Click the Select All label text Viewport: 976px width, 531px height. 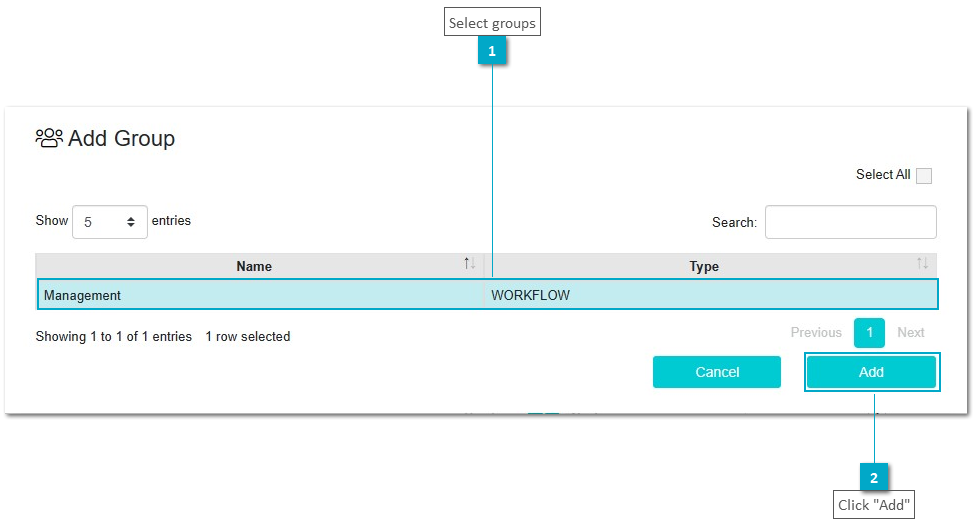[x=883, y=174]
